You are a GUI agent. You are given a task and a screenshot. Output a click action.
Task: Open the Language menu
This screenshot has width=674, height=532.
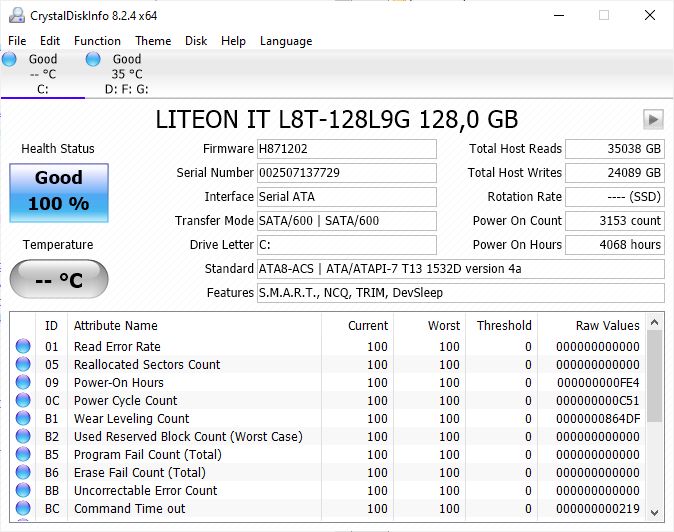286,41
